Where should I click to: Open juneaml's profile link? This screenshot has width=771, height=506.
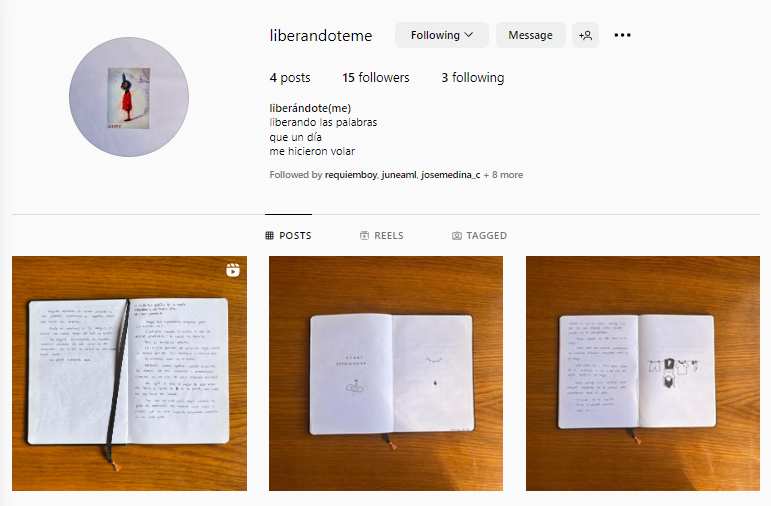399,175
